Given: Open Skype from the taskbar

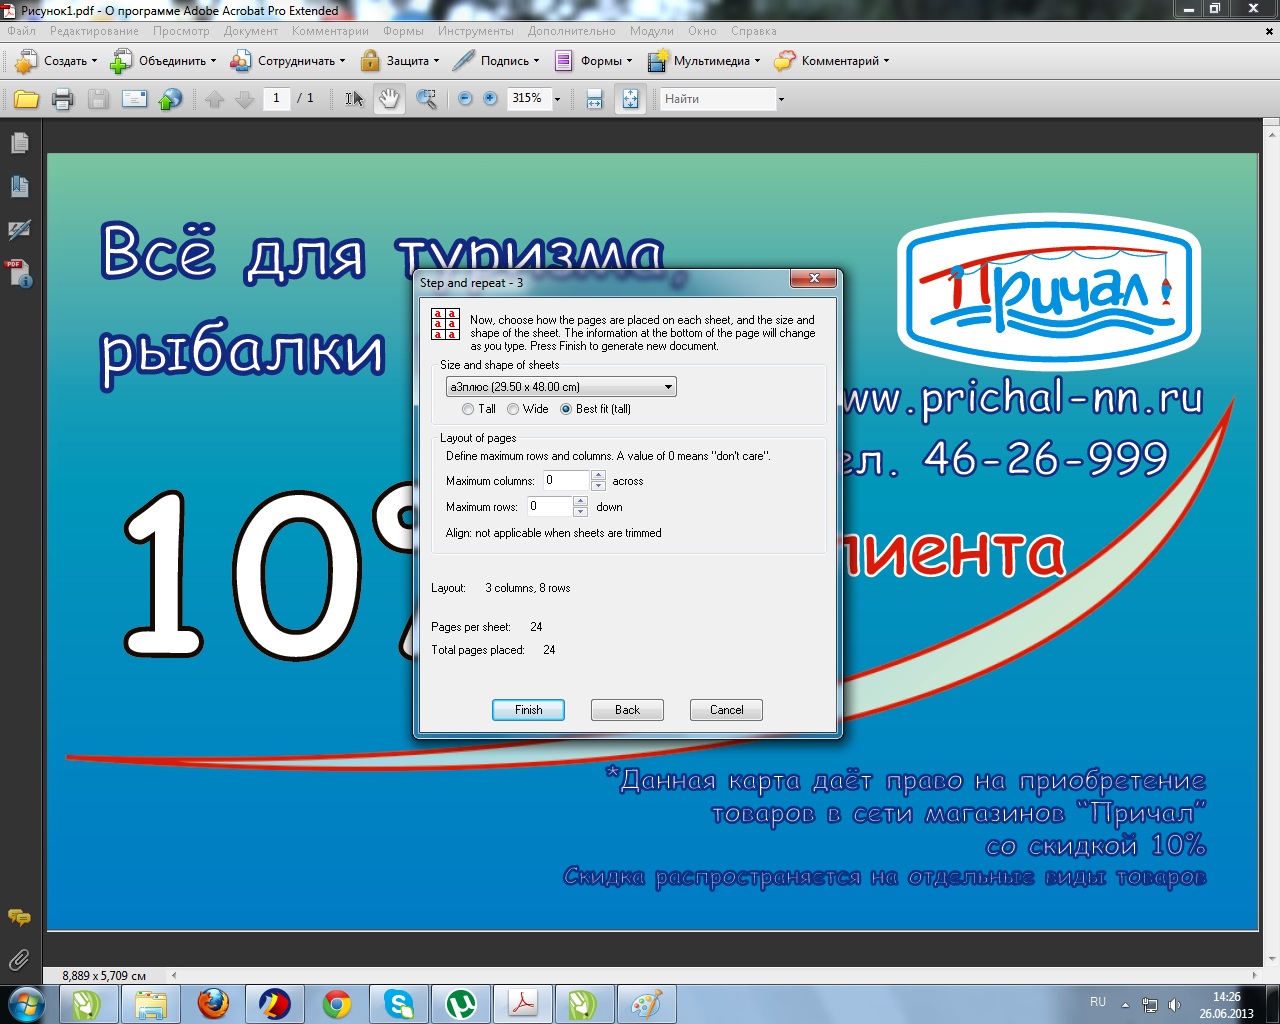Looking at the screenshot, I should point(399,1004).
